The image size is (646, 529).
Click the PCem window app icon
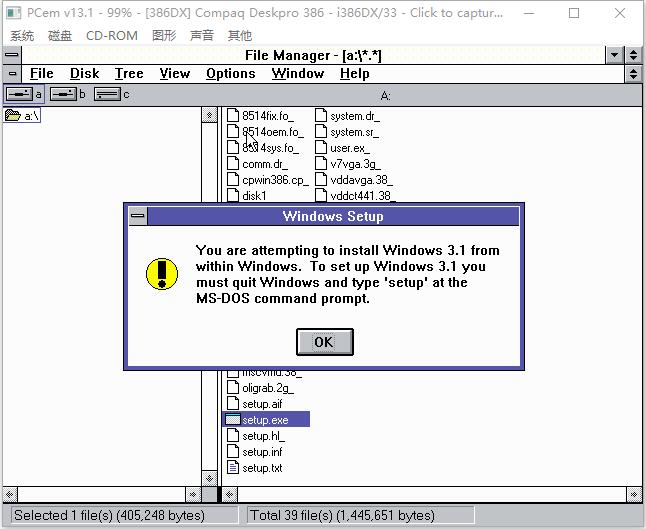14,13
